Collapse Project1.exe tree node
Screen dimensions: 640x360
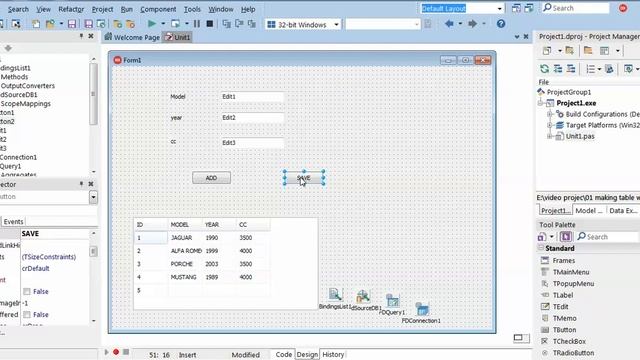pyautogui.click(x=541, y=103)
